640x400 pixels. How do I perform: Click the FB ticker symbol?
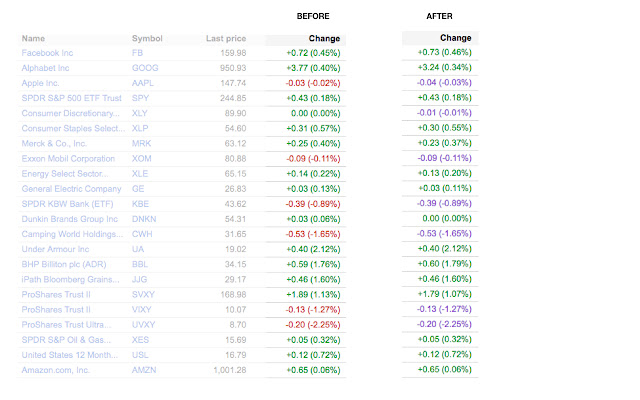click(138, 53)
